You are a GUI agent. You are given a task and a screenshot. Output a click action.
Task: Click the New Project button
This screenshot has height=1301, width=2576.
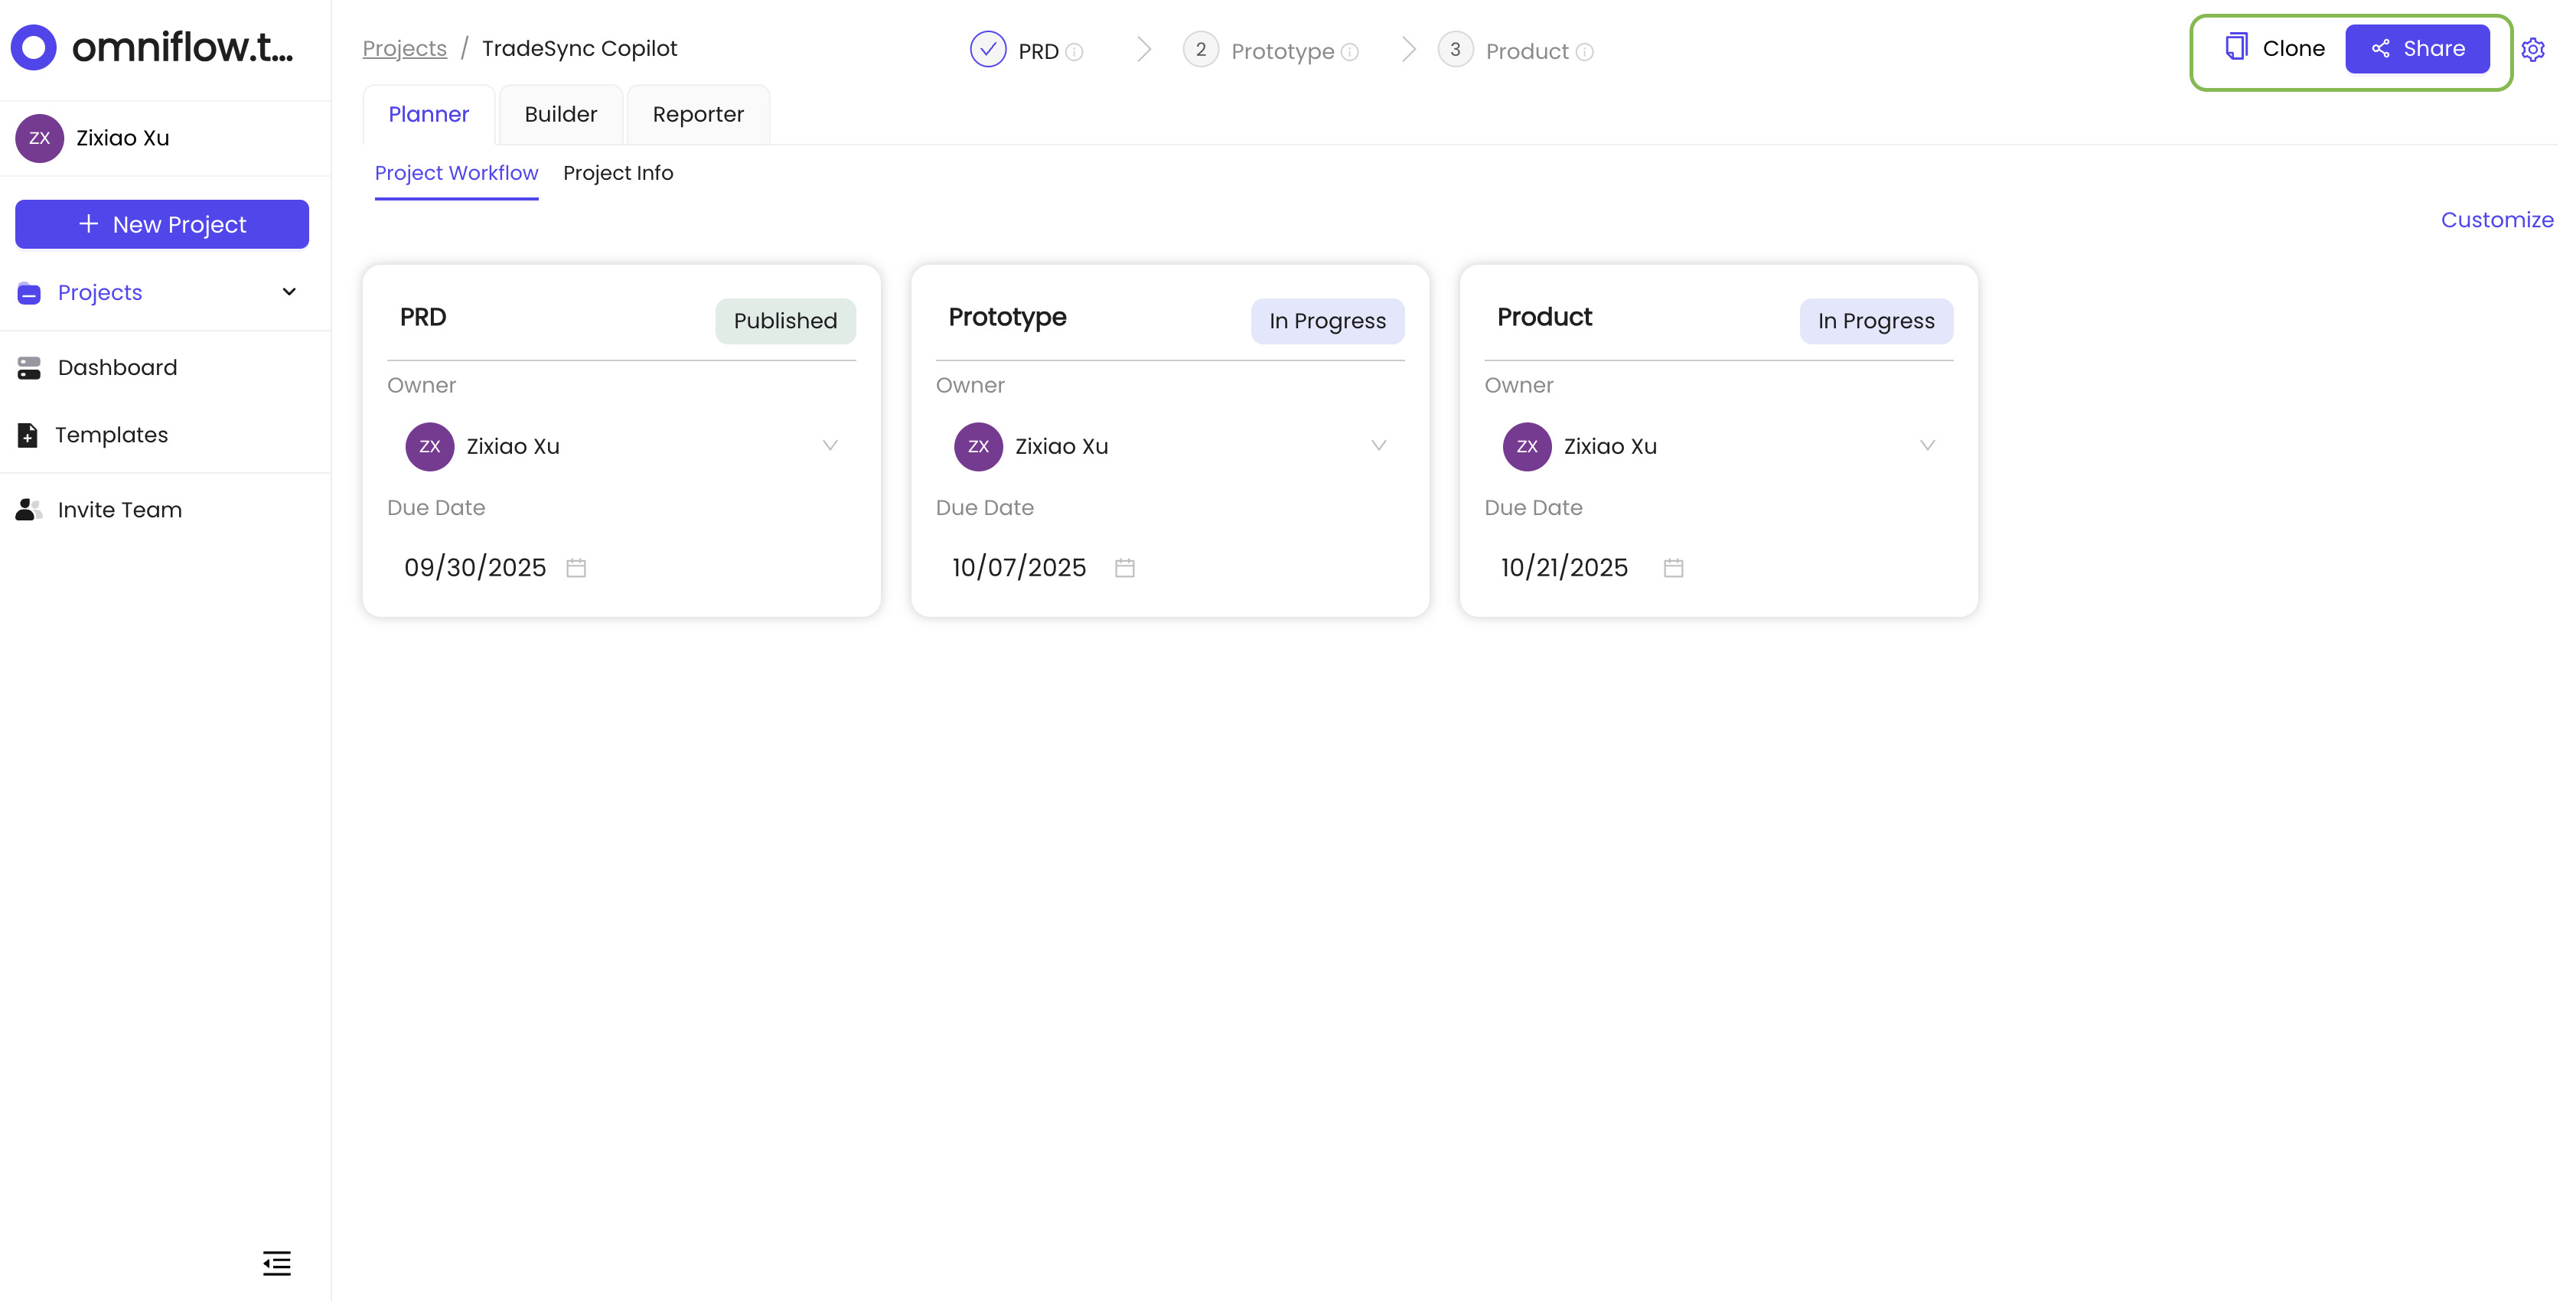point(162,224)
